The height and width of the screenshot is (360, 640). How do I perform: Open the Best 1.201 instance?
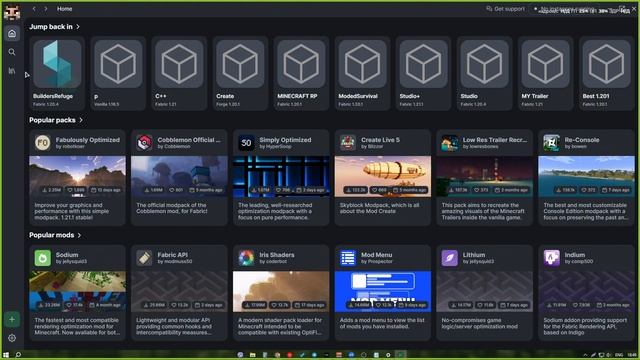tap(606, 73)
